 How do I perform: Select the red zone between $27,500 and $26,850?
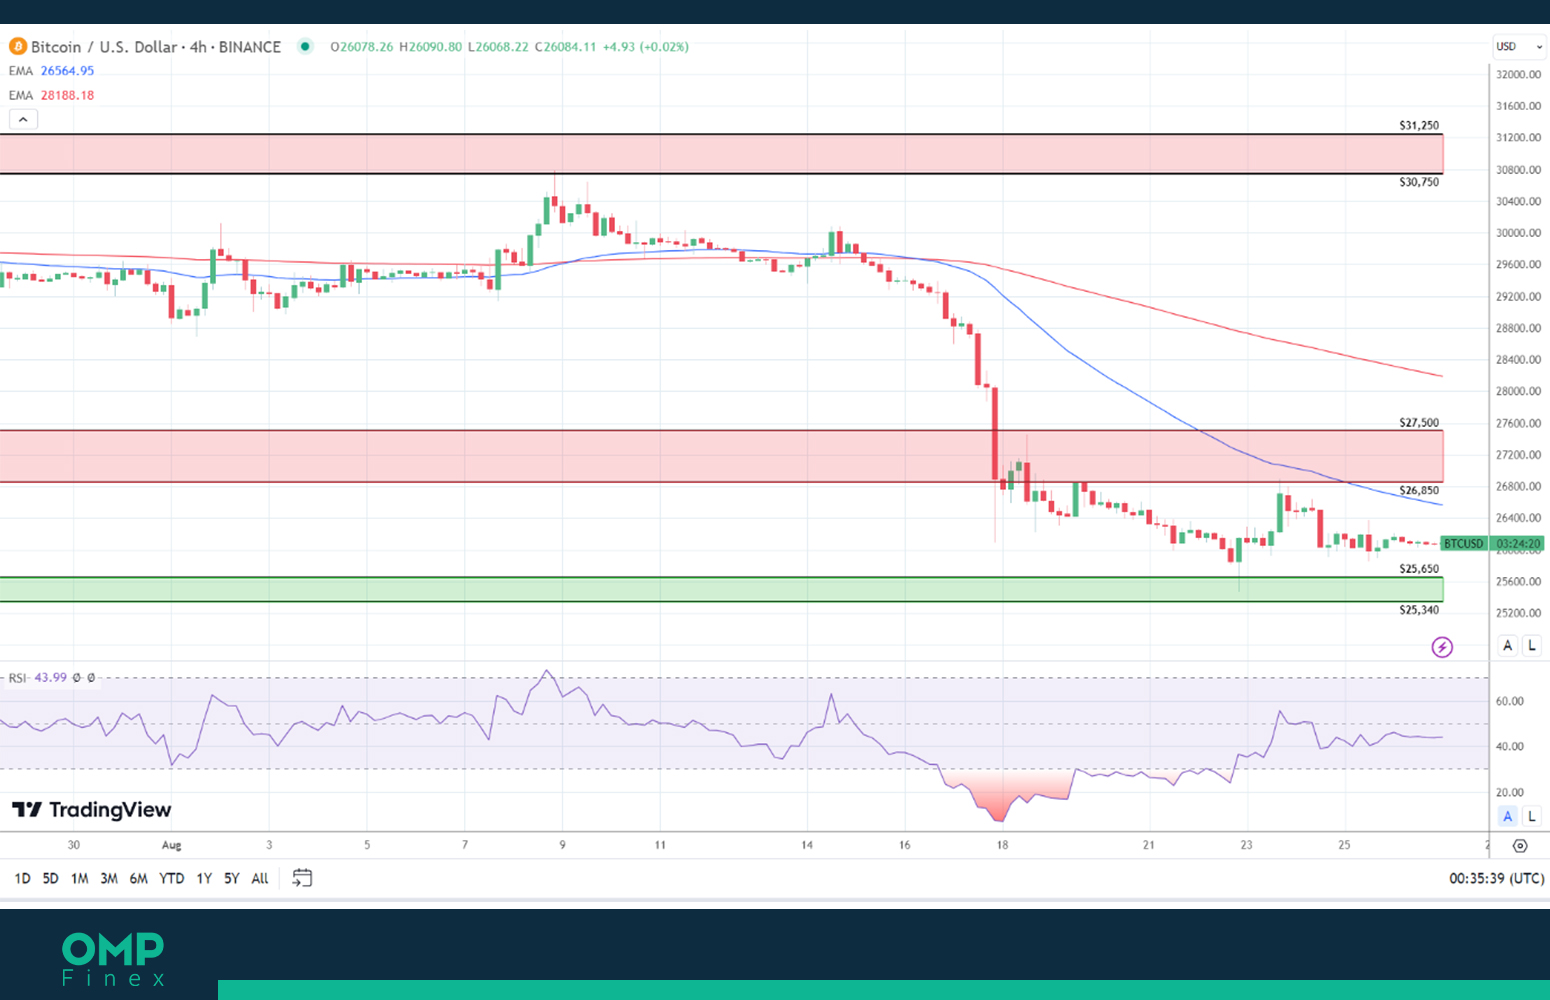721,456
